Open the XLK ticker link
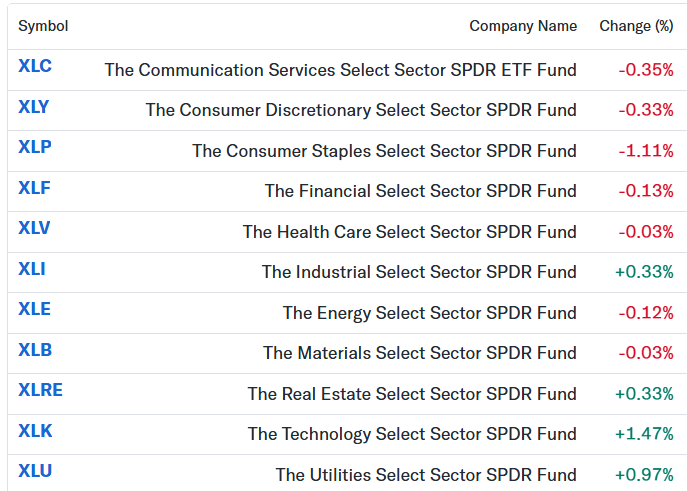The width and height of the screenshot is (687, 491). pos(35,431)
